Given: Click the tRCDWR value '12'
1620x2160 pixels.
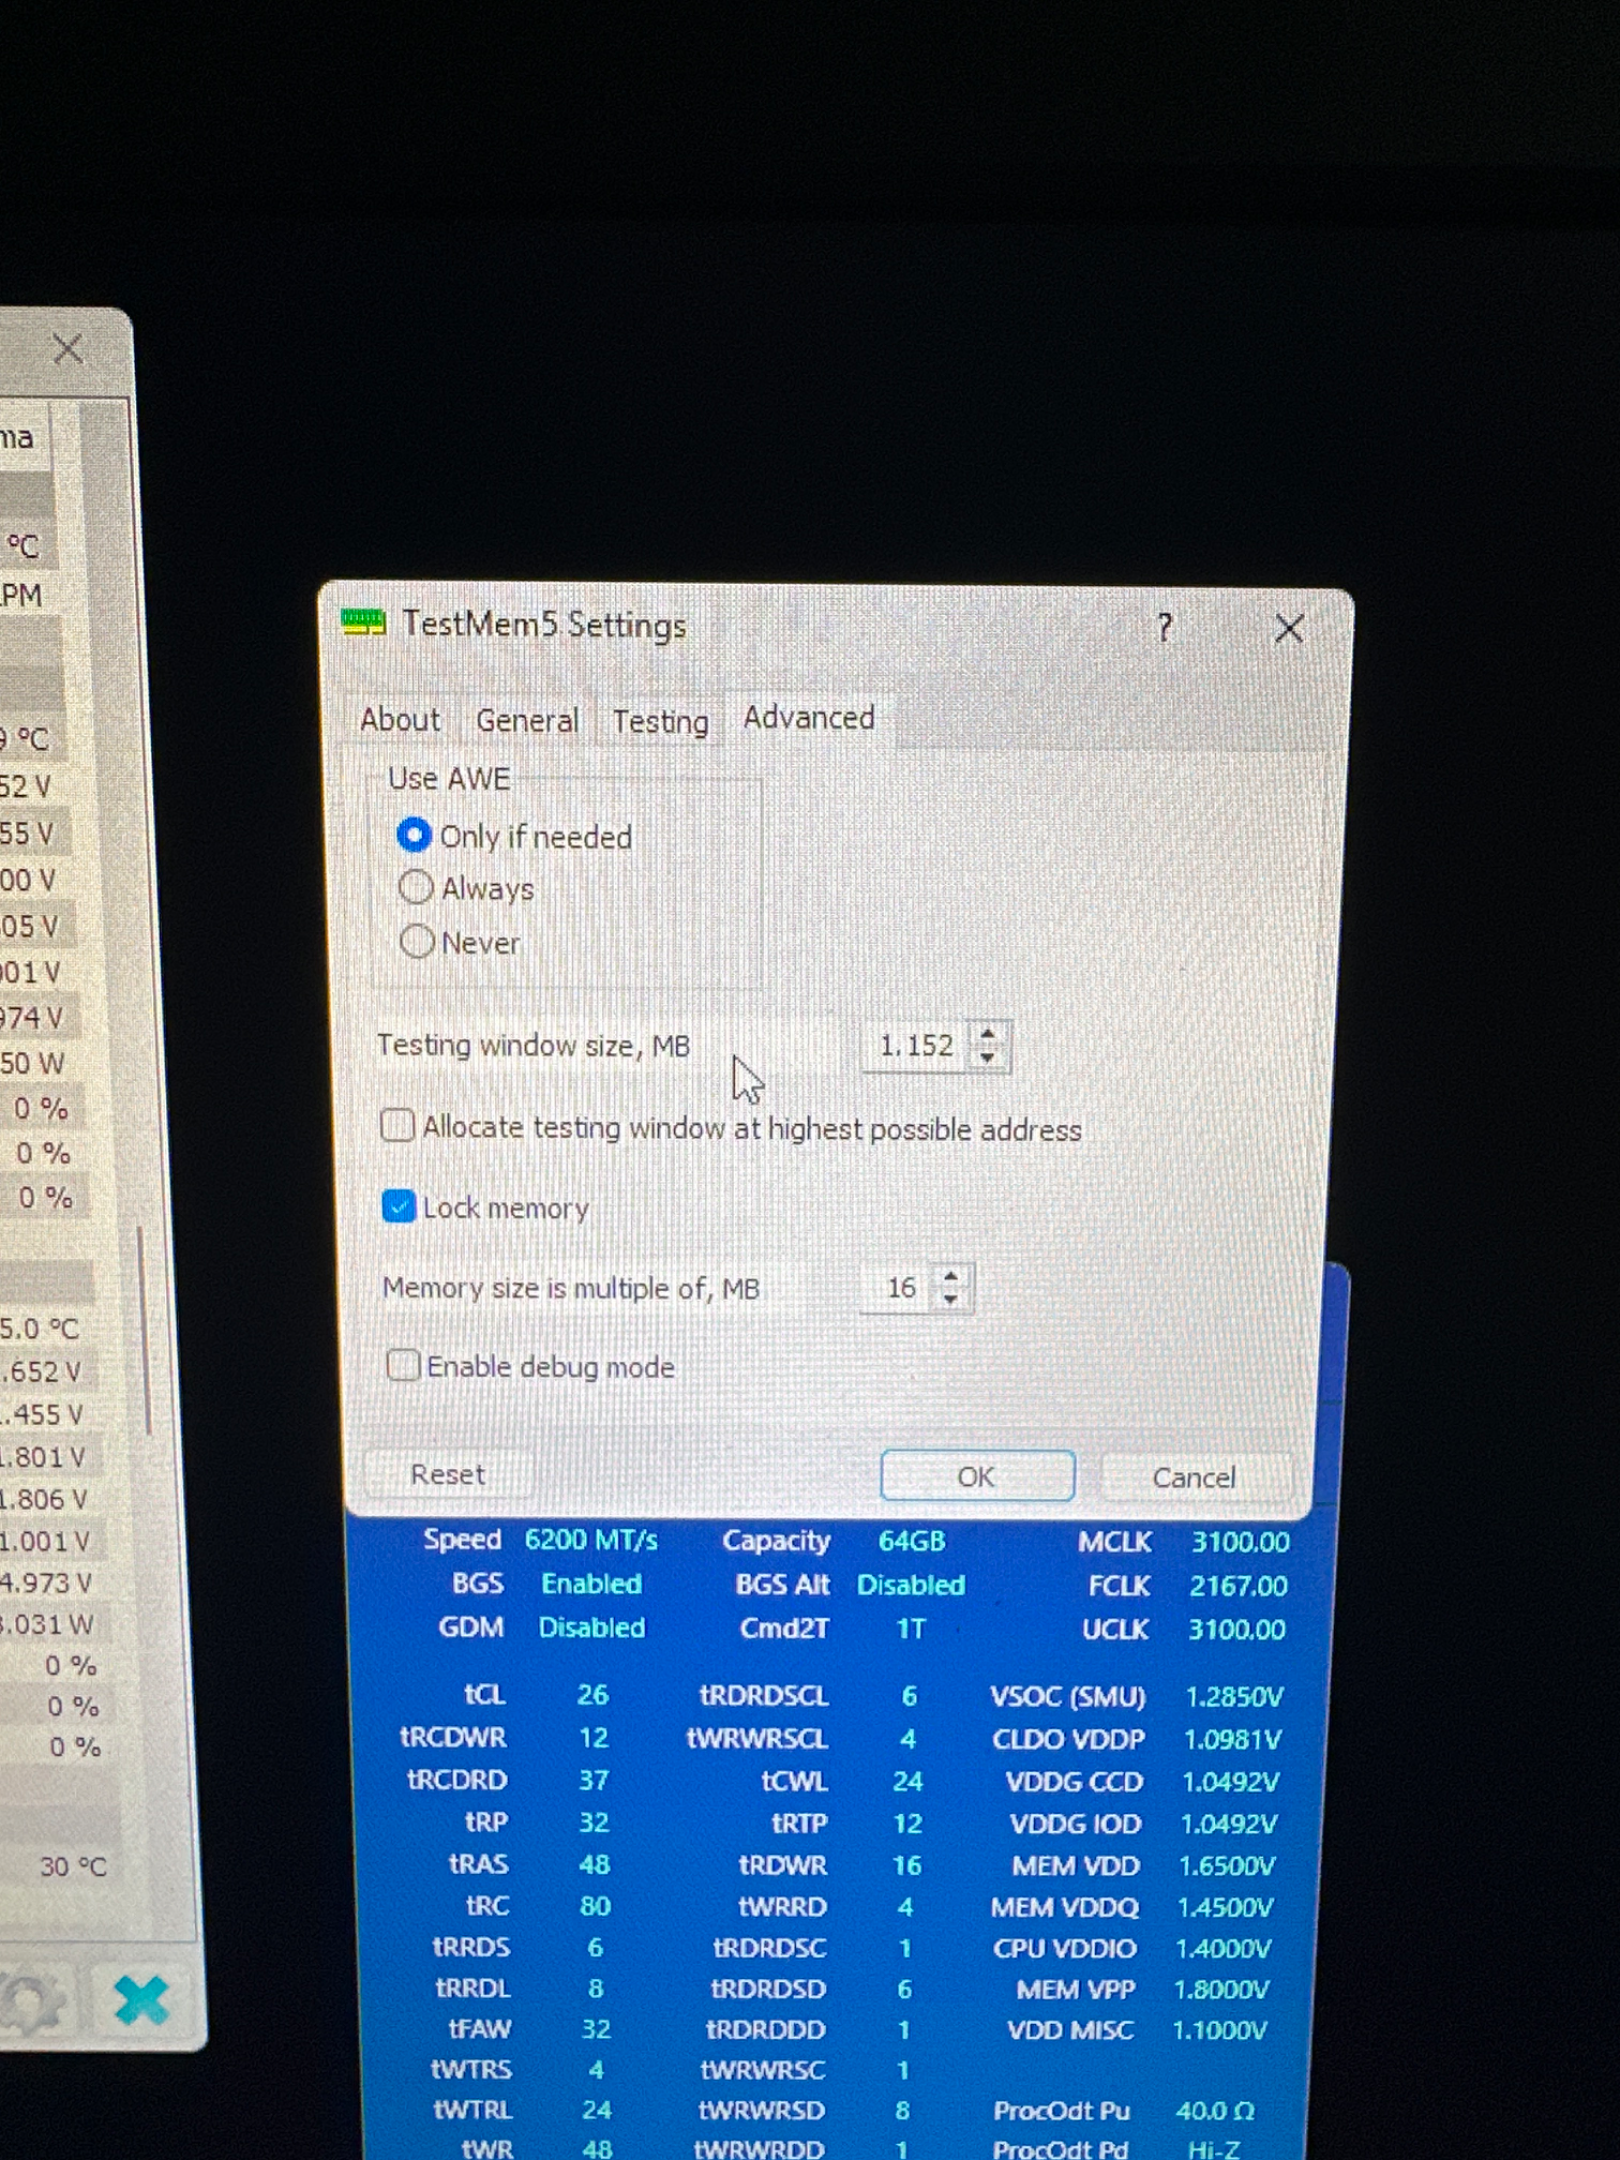Looking at the screenshot, I should point(593,1737).
